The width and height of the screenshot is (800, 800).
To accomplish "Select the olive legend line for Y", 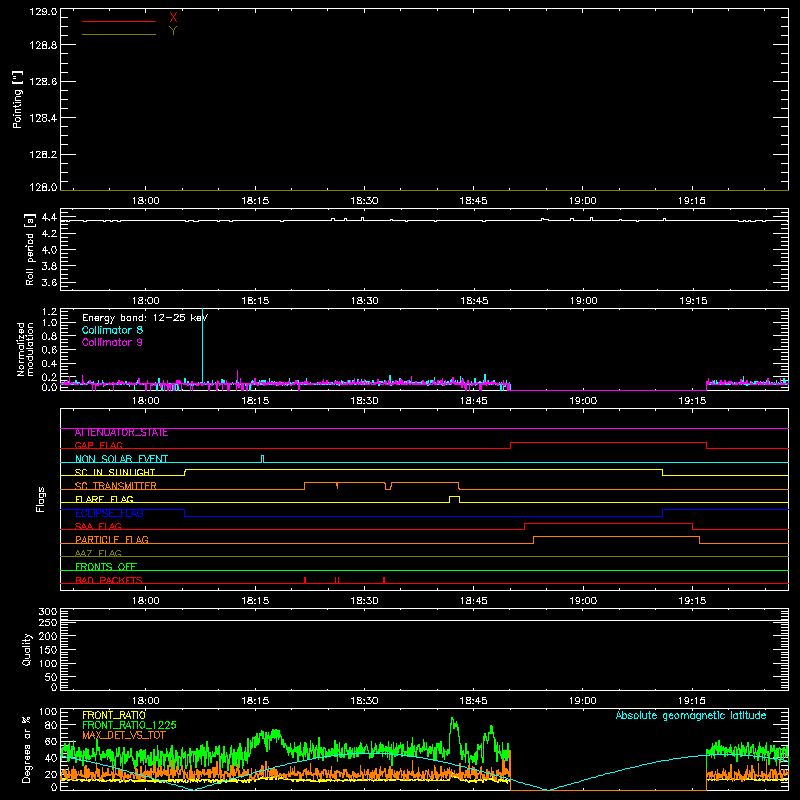I will (119, 35).
